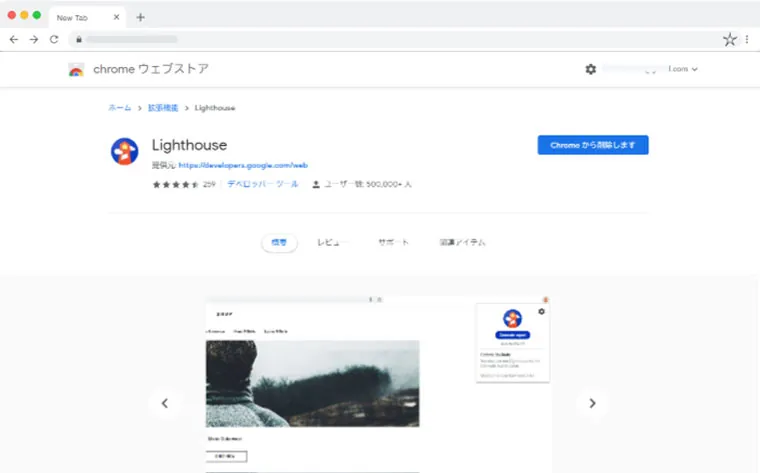This screenshot has height=473, width=760.
Task: Reload the page with the refresh icon
Action: pyautogui.click(x=54, y=39)
